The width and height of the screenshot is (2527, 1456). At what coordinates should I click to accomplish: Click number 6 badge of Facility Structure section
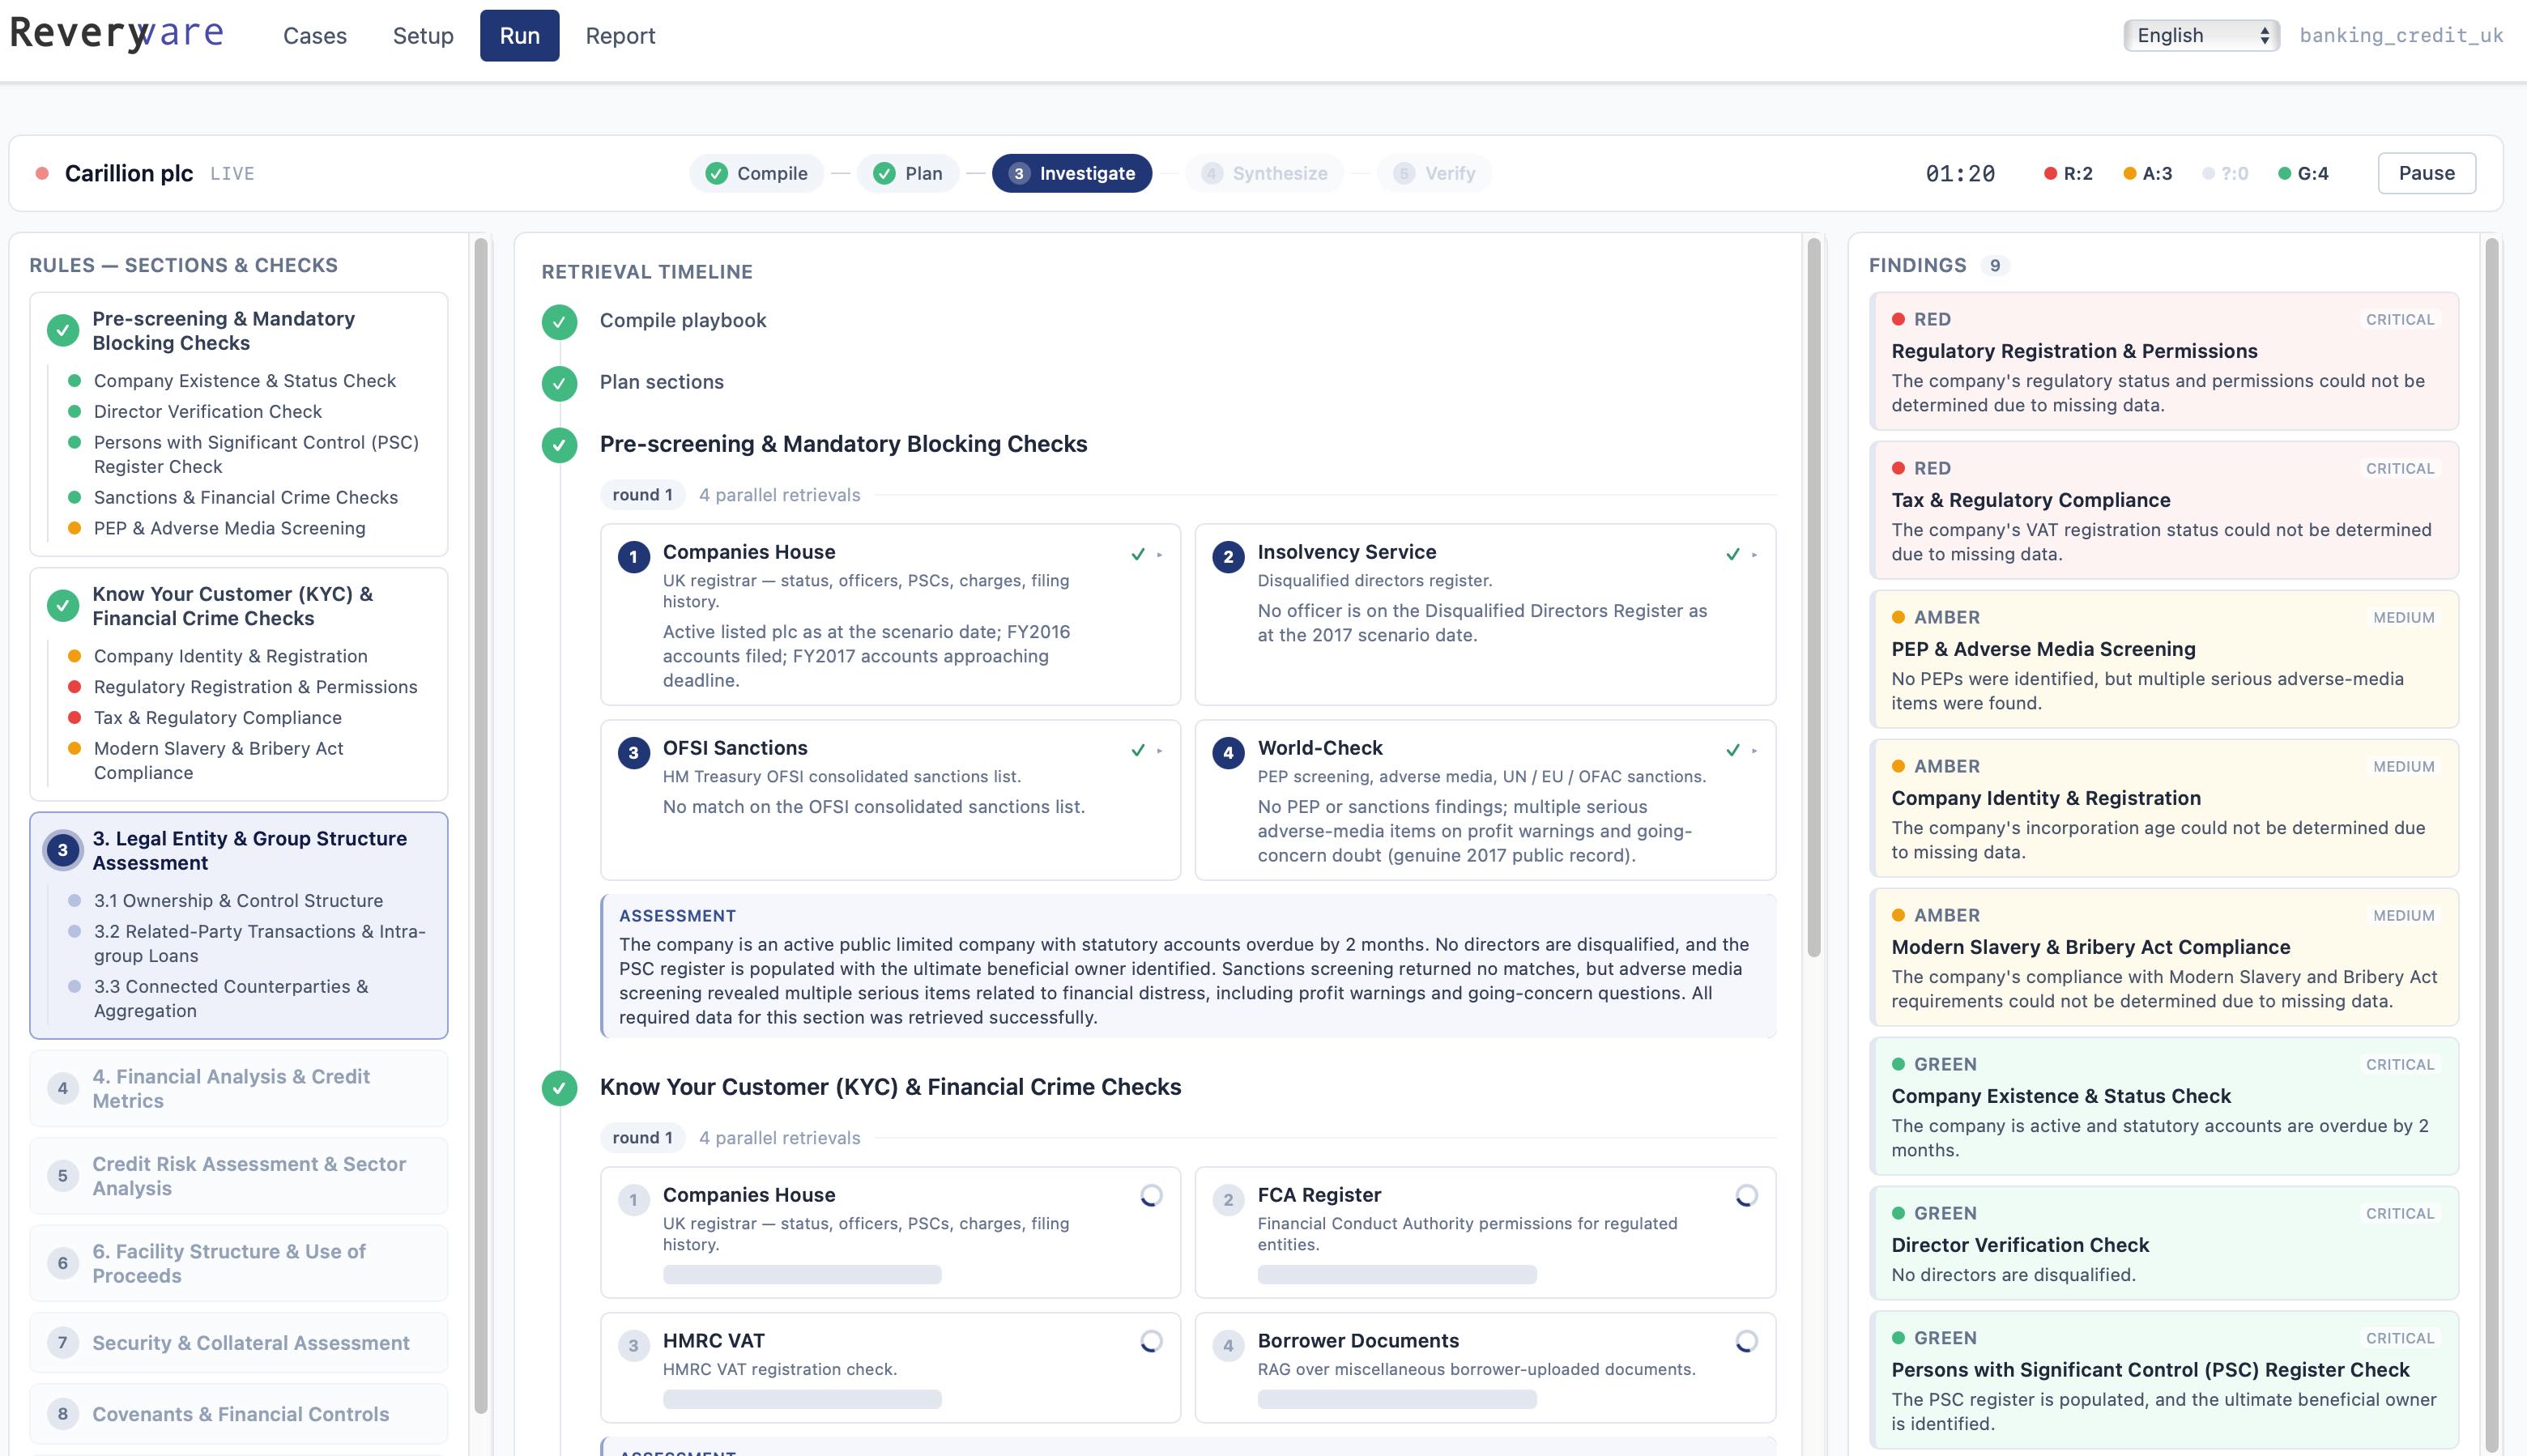pos(63,1263)
